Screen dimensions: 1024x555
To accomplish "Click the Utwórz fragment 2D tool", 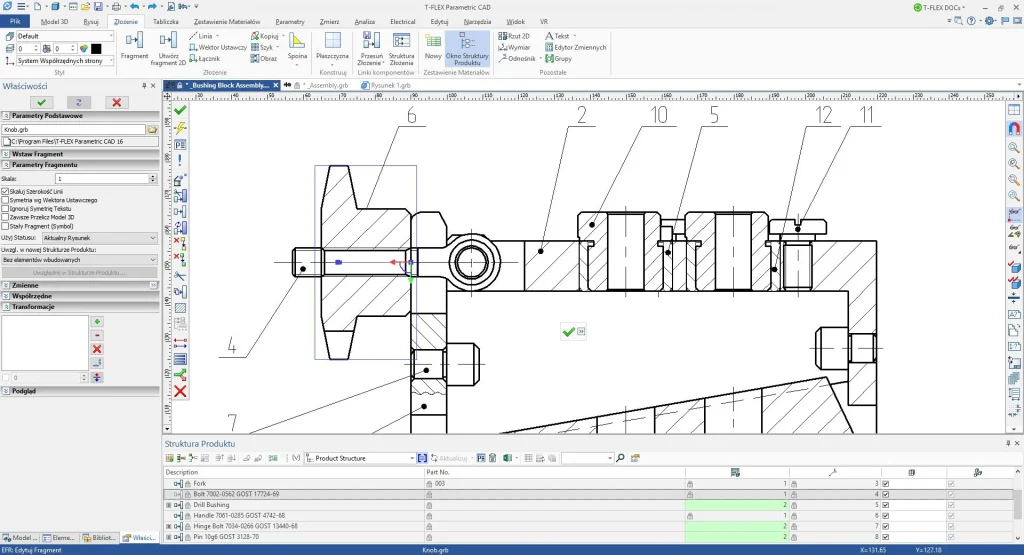I will tap(168, 45).
